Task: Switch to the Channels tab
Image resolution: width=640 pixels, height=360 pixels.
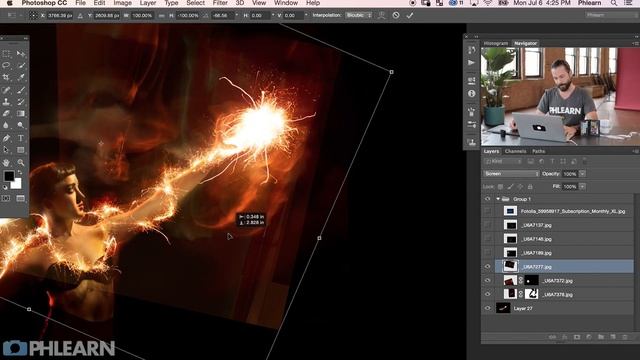Action: [x=516, y=151]
